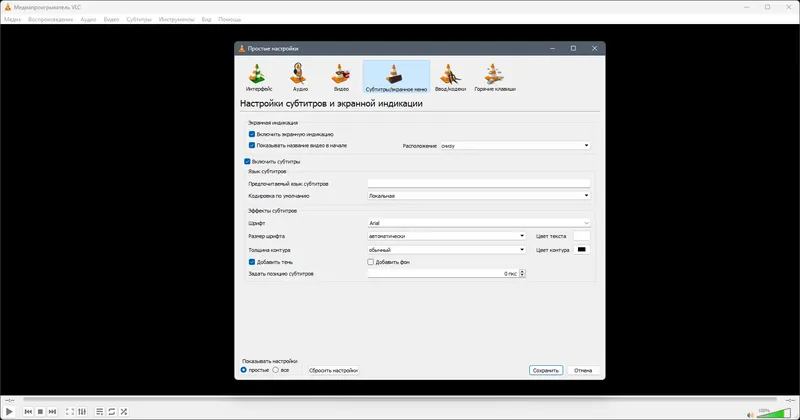The height and width of the screenshot is (420, 800).
Task: Click the VLC cone icon in main title bar
Action: (7, 7)
